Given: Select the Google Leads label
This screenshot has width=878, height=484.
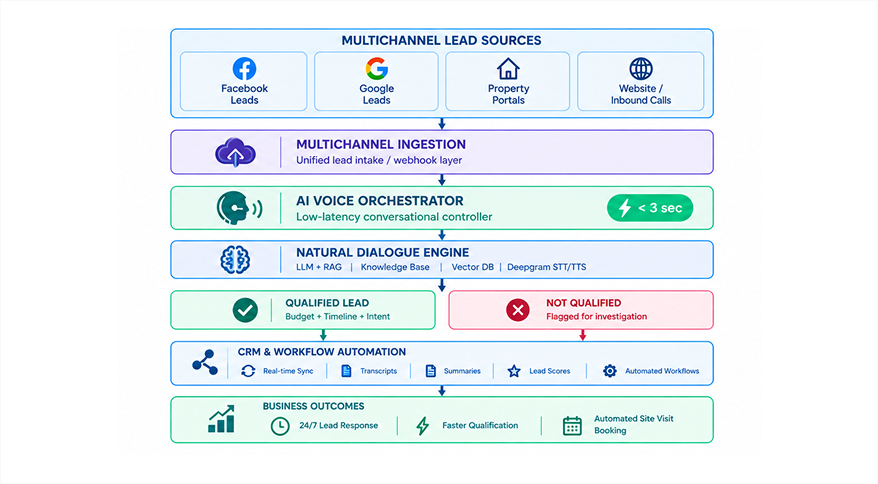Looking at the screenshot, I should (376, 94).
